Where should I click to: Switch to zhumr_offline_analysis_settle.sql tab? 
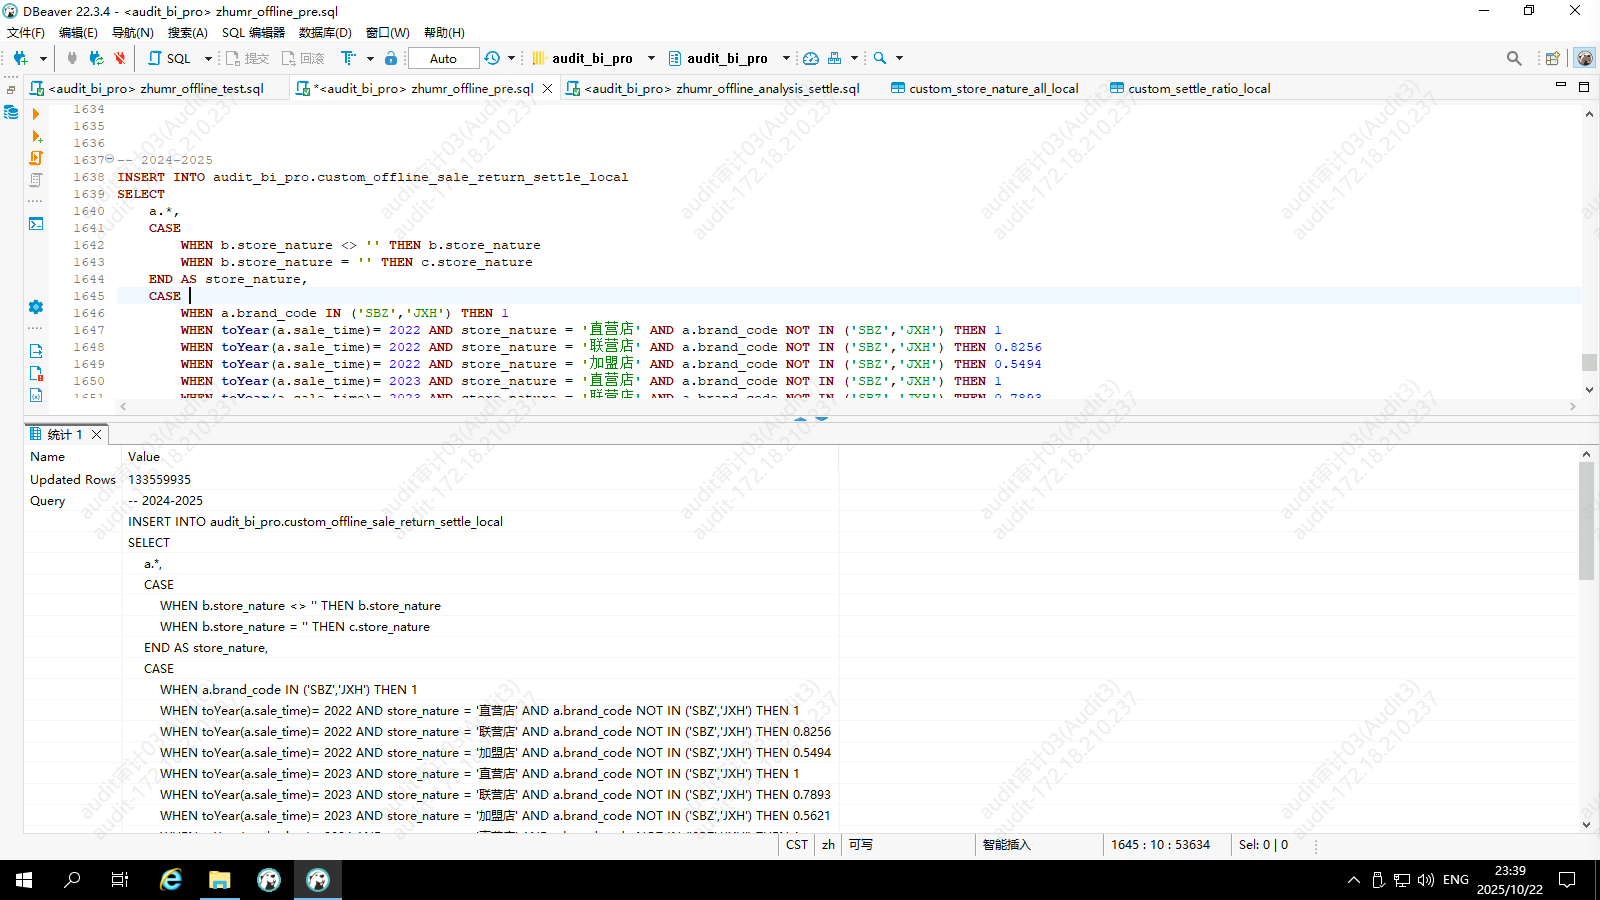point(720,88)
